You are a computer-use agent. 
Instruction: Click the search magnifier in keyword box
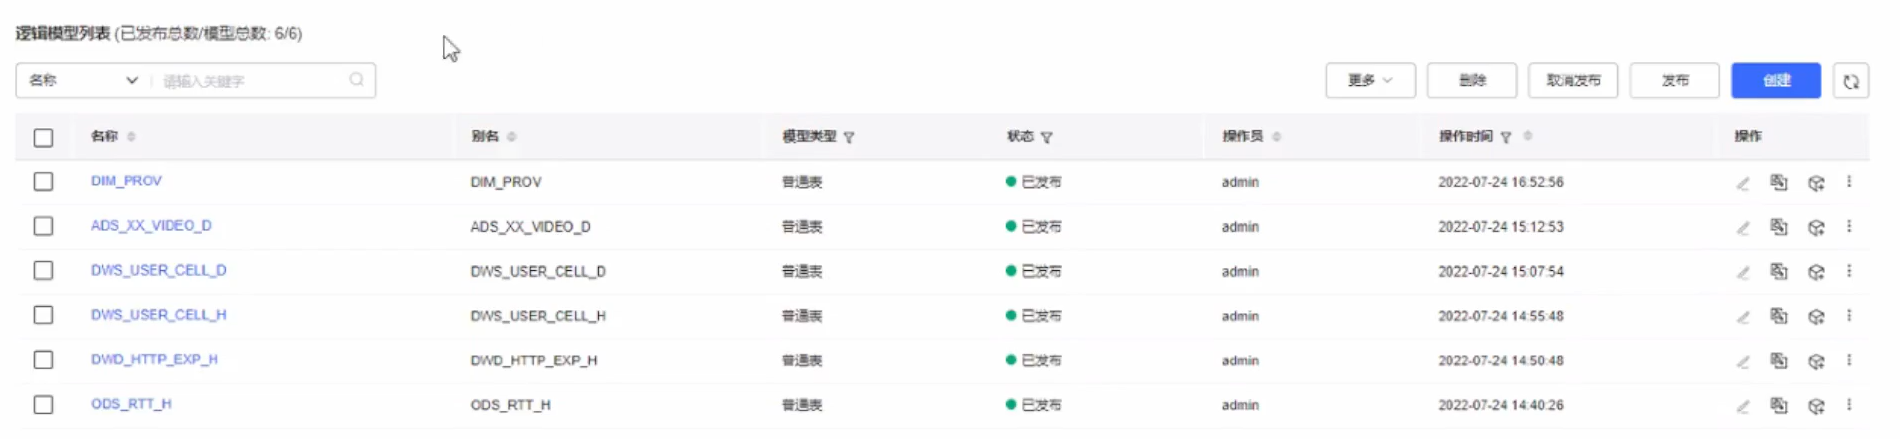[357, 80]
